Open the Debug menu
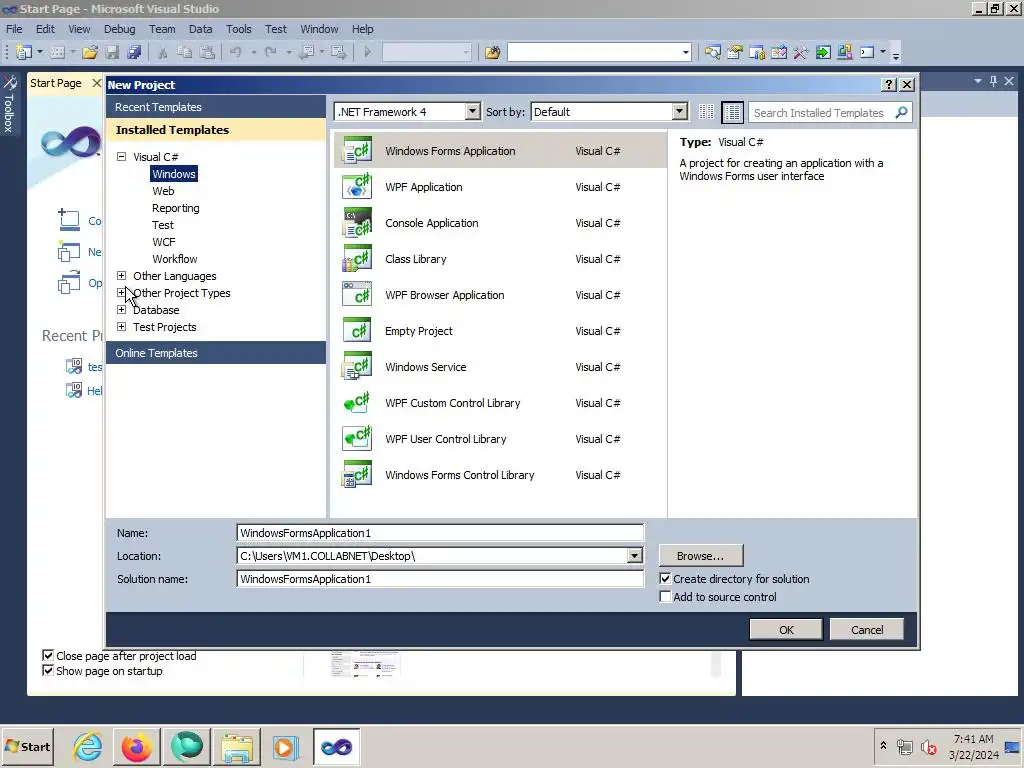The image size is (1024, 768). (x=120, y=29)
